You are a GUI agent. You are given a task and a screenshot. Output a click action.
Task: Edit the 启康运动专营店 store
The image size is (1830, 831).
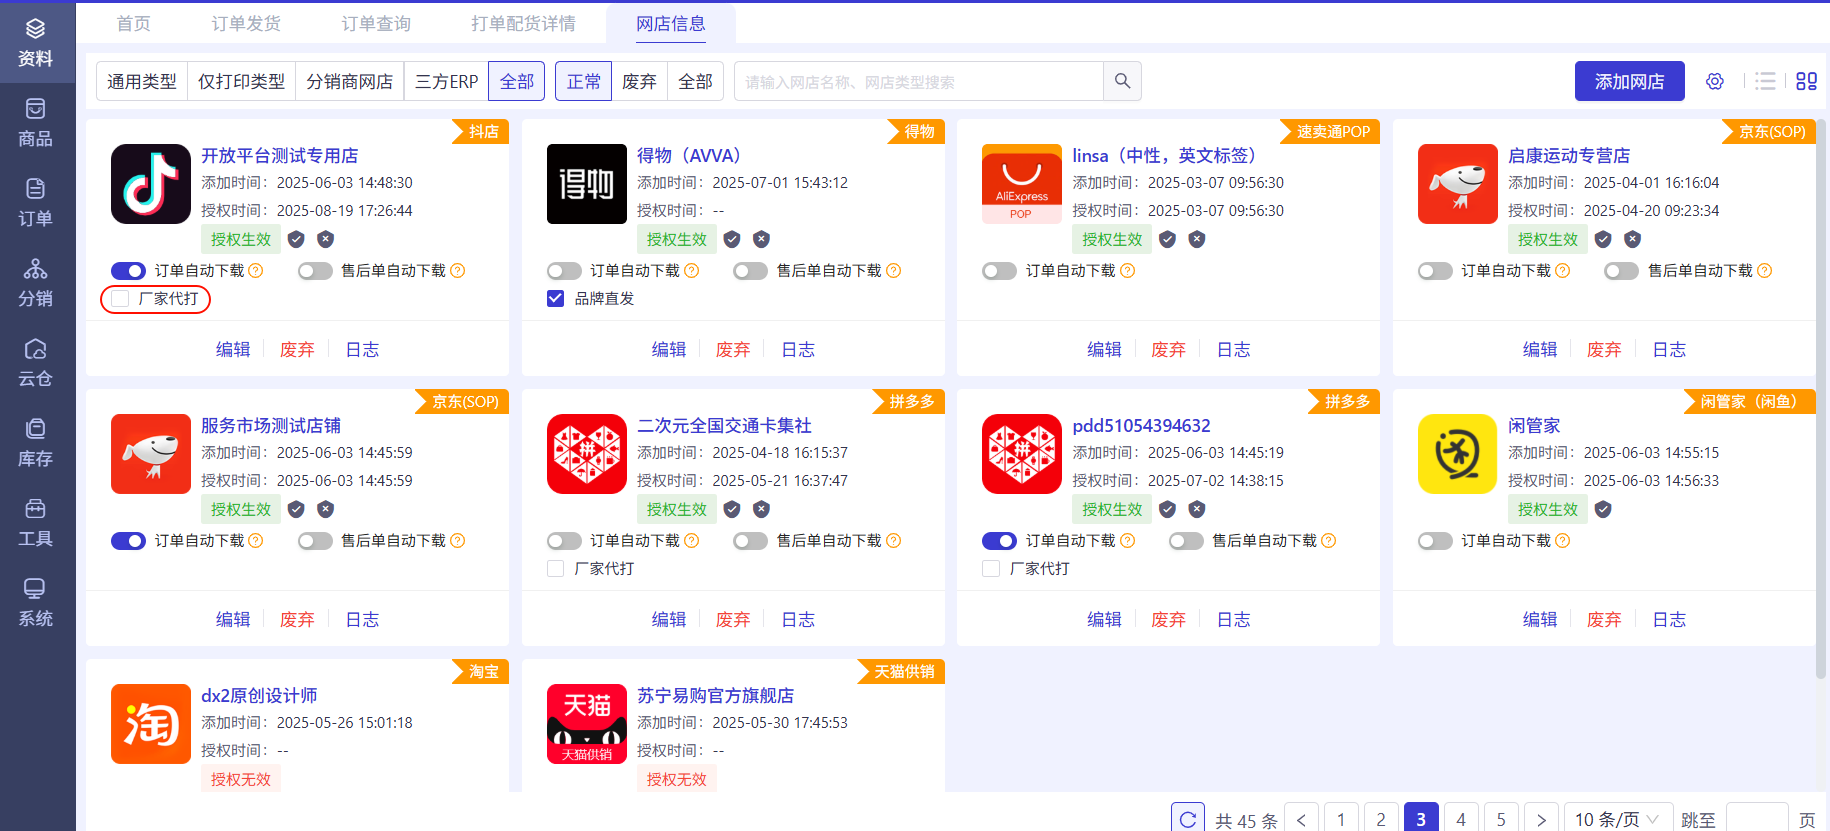click(x=1540, y=349)
